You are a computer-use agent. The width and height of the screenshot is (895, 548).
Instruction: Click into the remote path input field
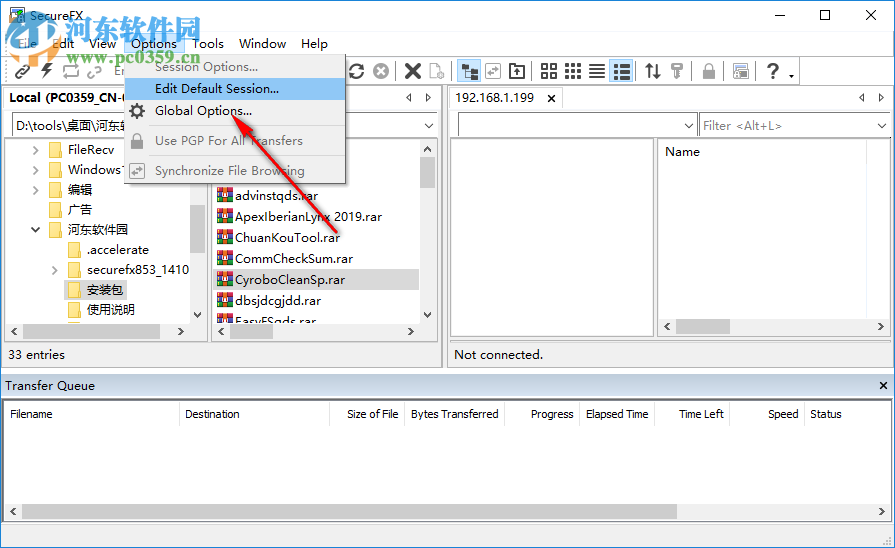570,126
